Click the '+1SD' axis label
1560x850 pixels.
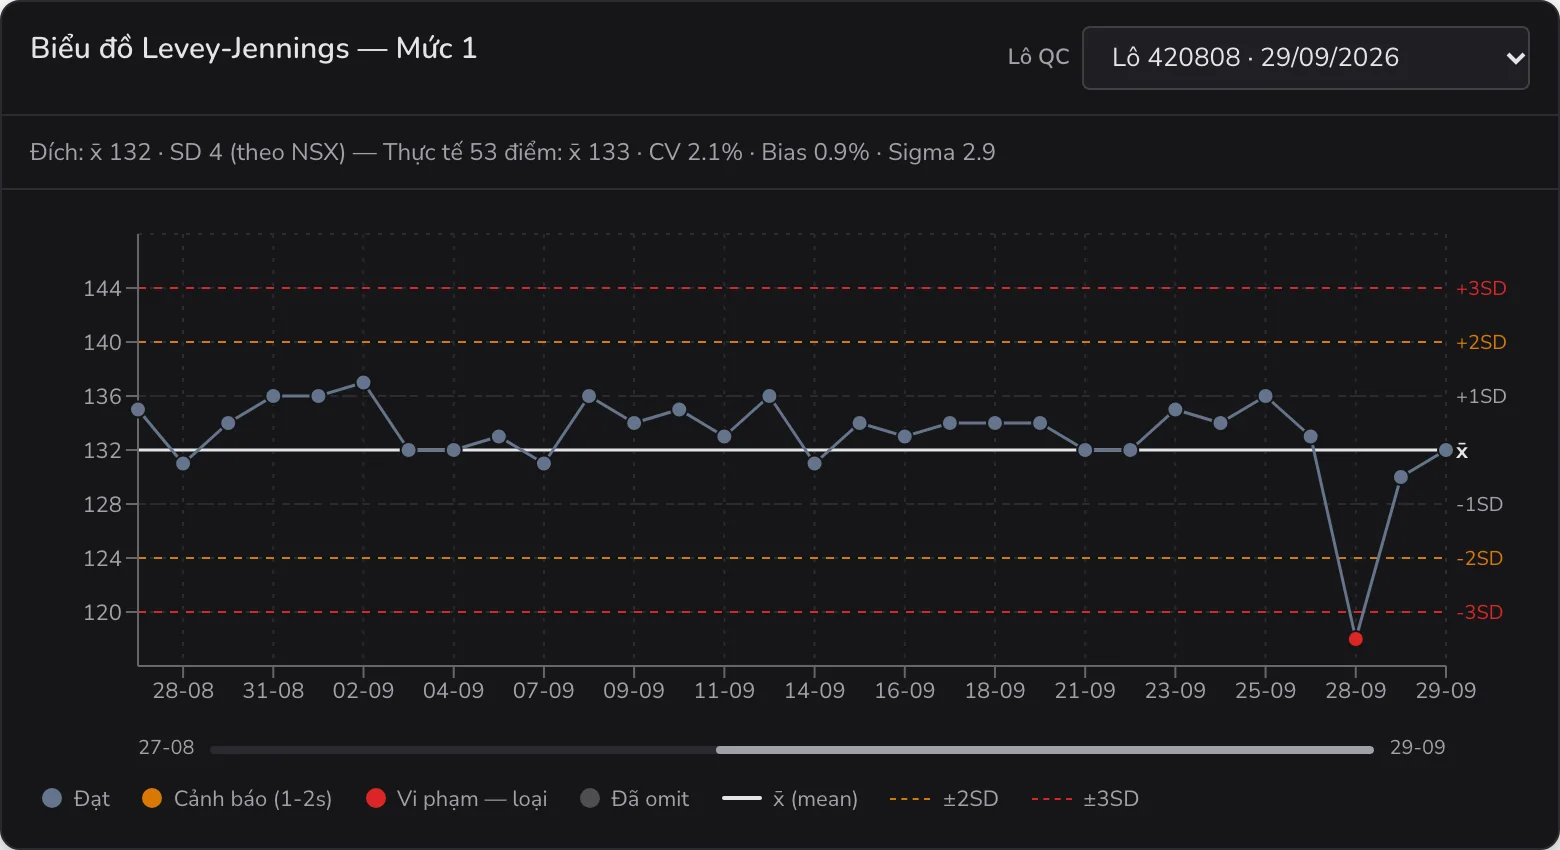pos(1481,396)
